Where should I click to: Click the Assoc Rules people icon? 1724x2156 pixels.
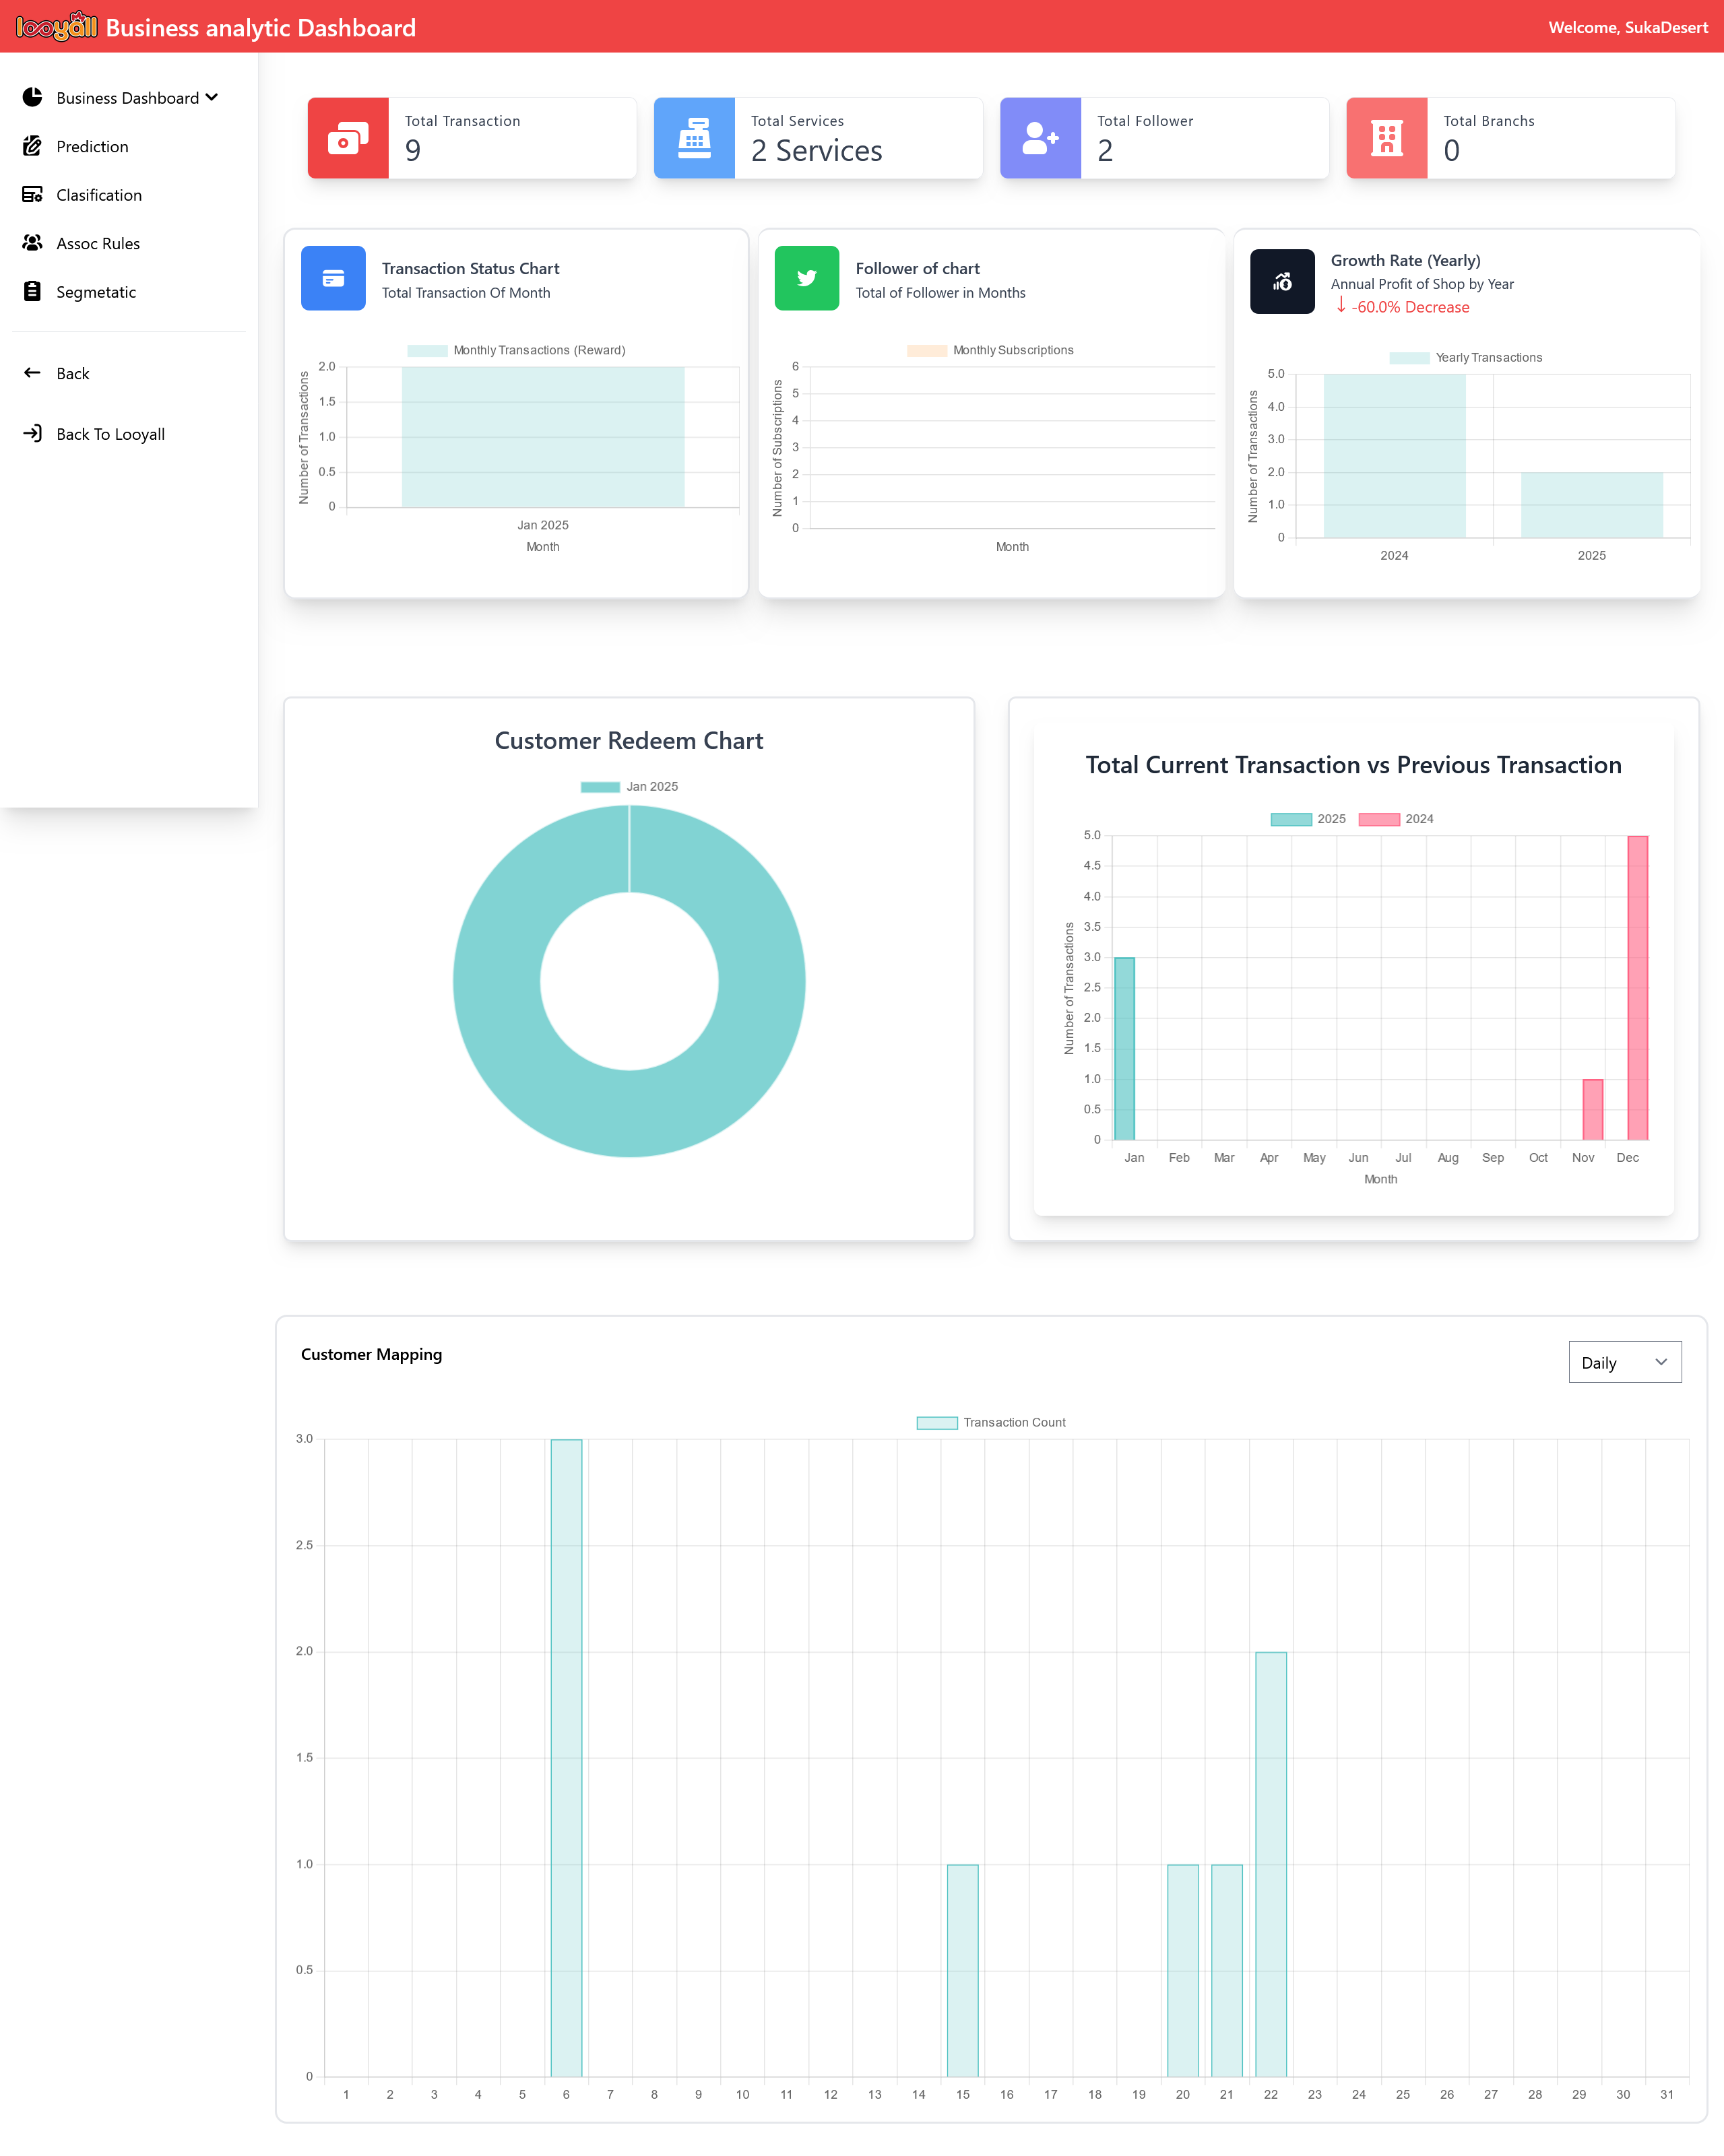click(32, 243)
